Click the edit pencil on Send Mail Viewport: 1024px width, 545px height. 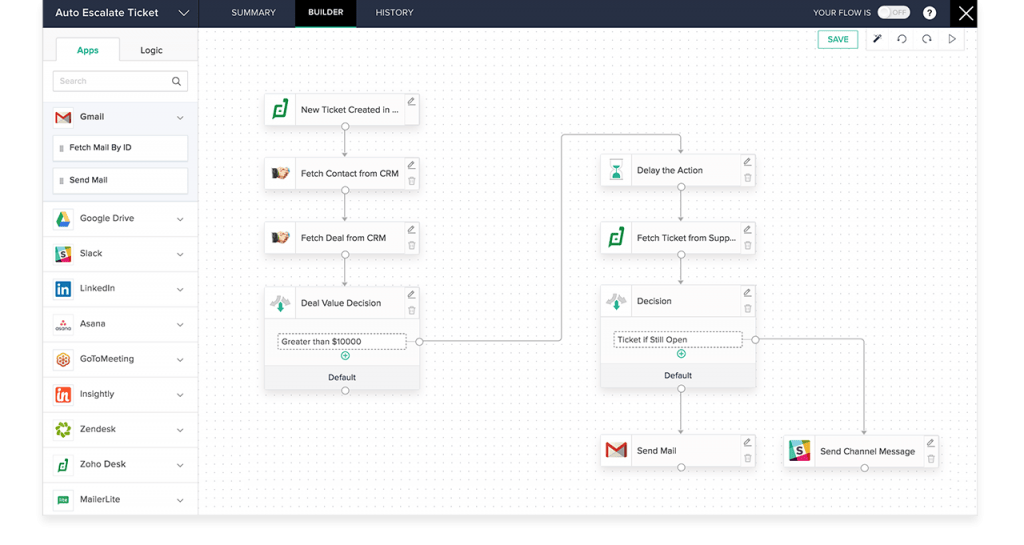coord(747,442)
